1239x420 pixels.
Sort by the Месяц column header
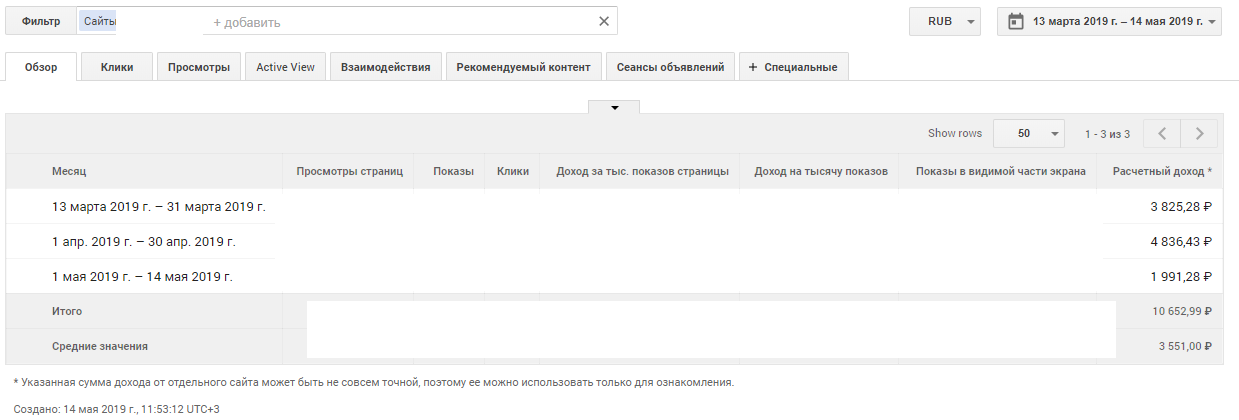[x=69, y=171]
